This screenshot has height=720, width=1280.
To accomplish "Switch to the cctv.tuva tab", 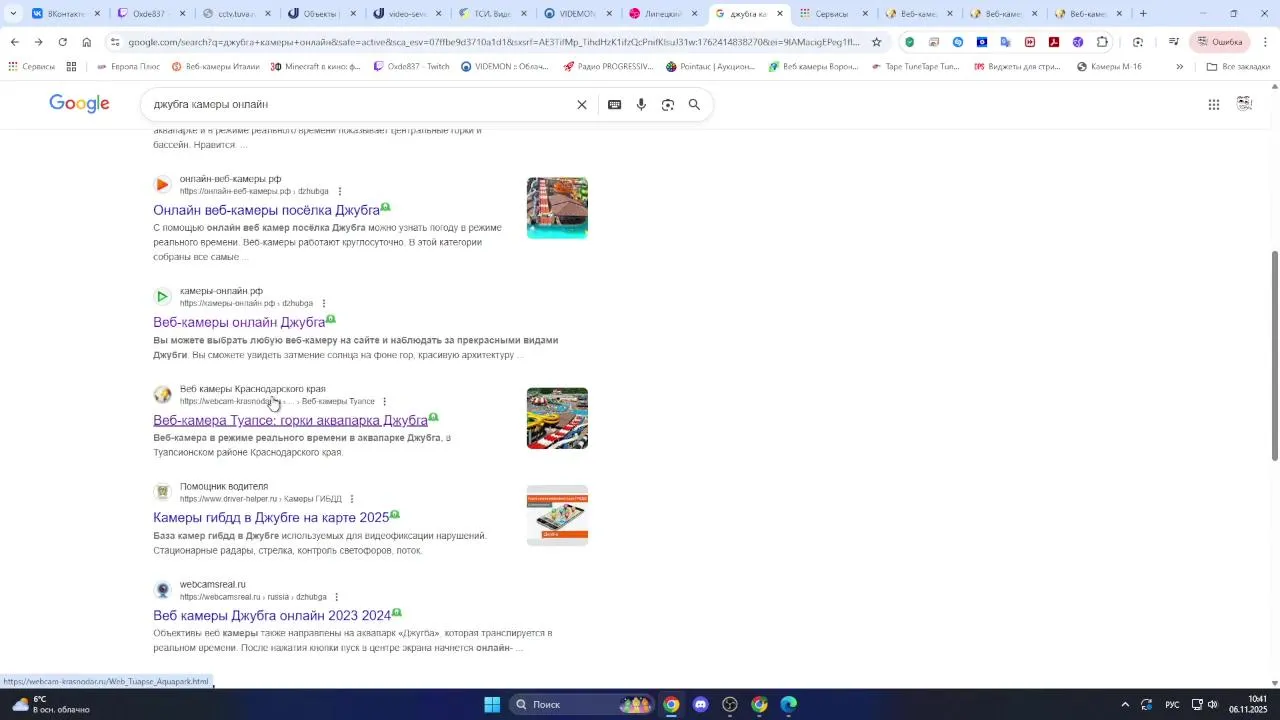I will (235, 13).
